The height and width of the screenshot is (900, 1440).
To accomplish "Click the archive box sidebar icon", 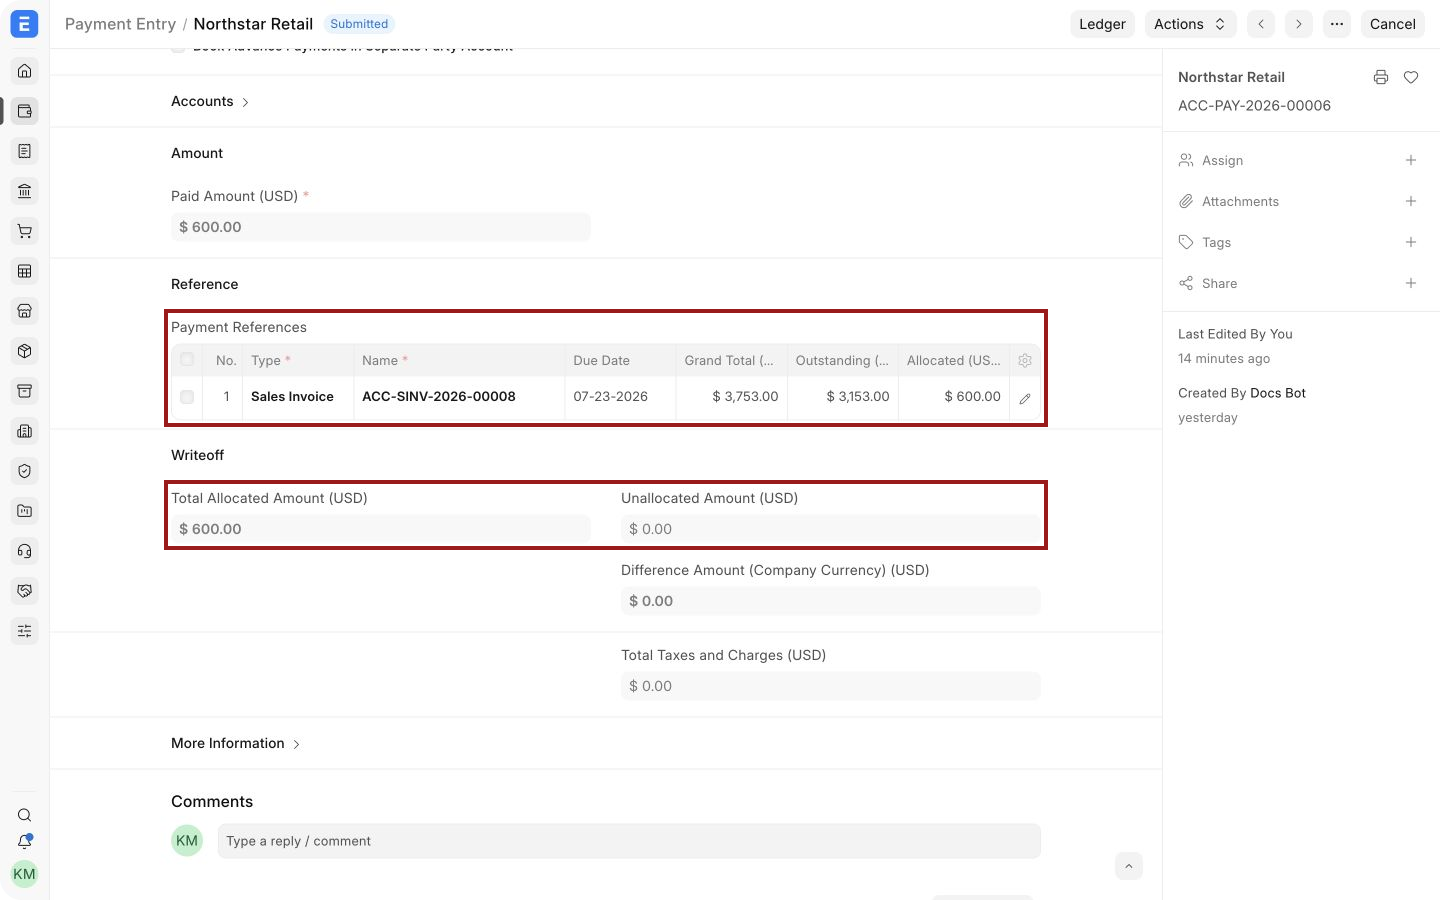I will pos(25,391).
